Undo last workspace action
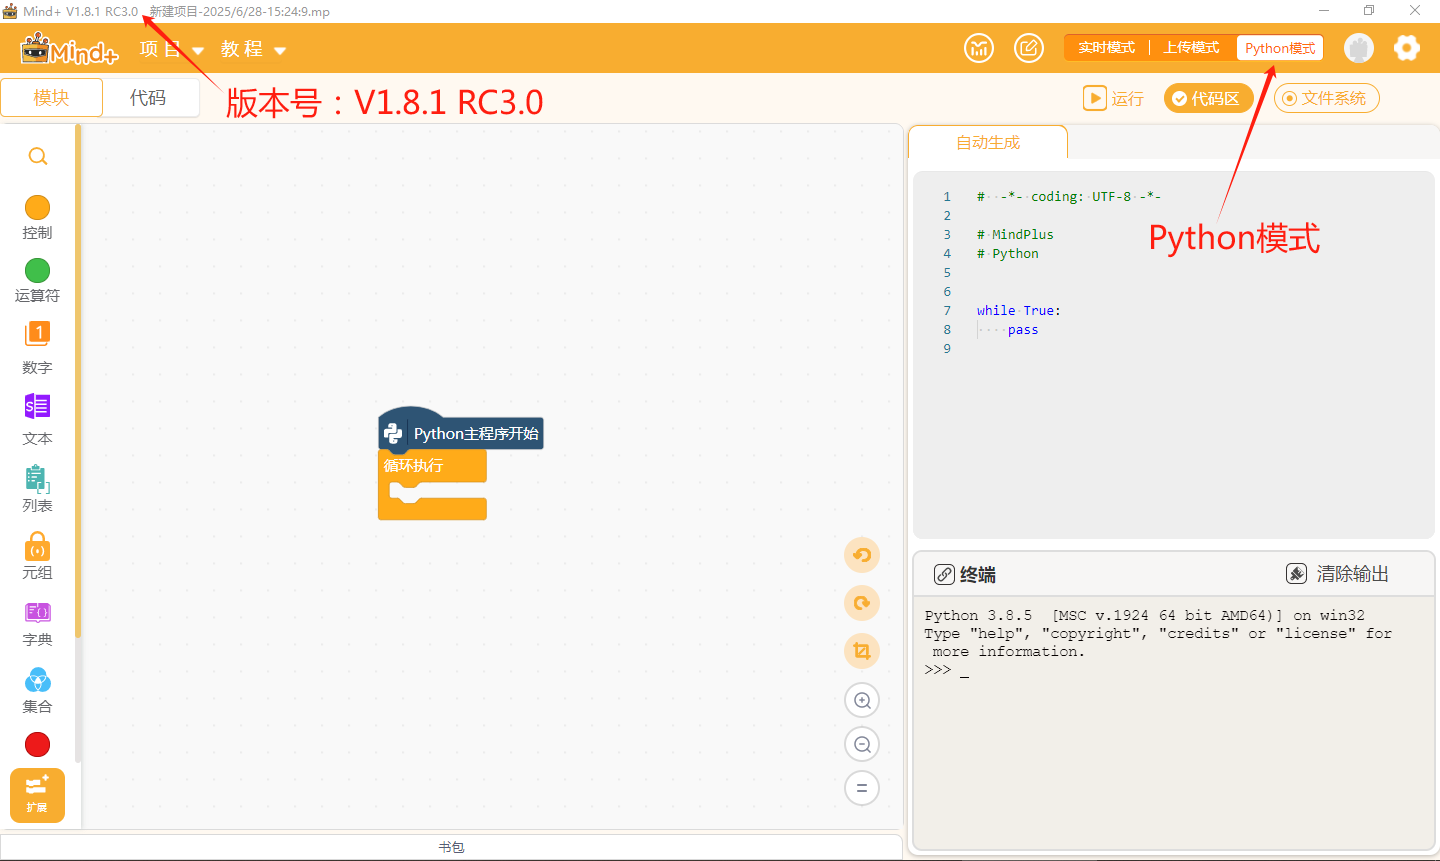This screenshot has width=1440, height=861. coord(862,555)
